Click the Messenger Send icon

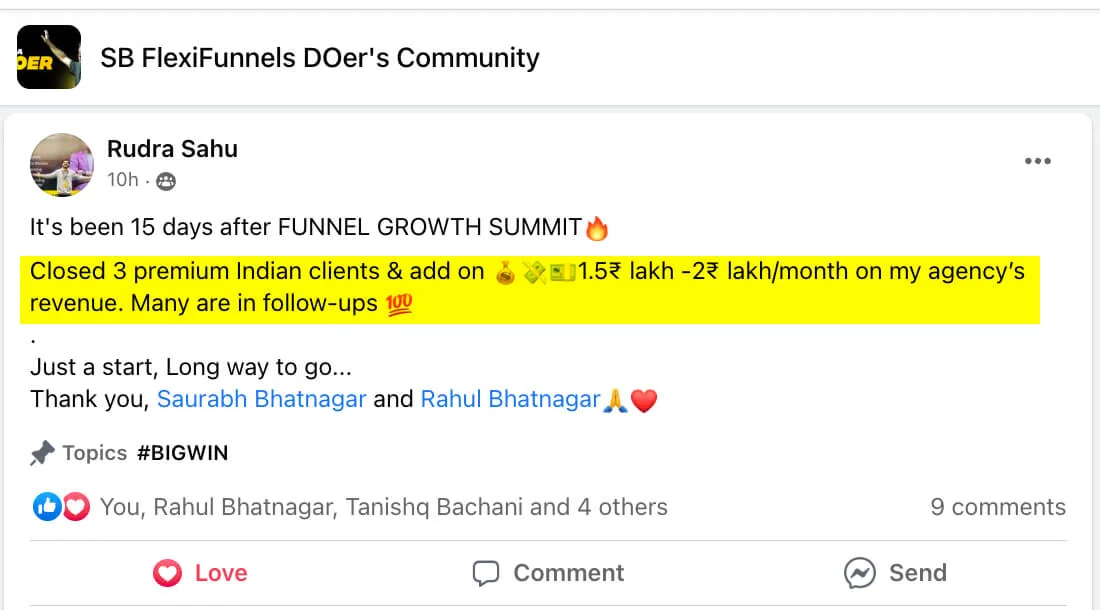(860, 573)
